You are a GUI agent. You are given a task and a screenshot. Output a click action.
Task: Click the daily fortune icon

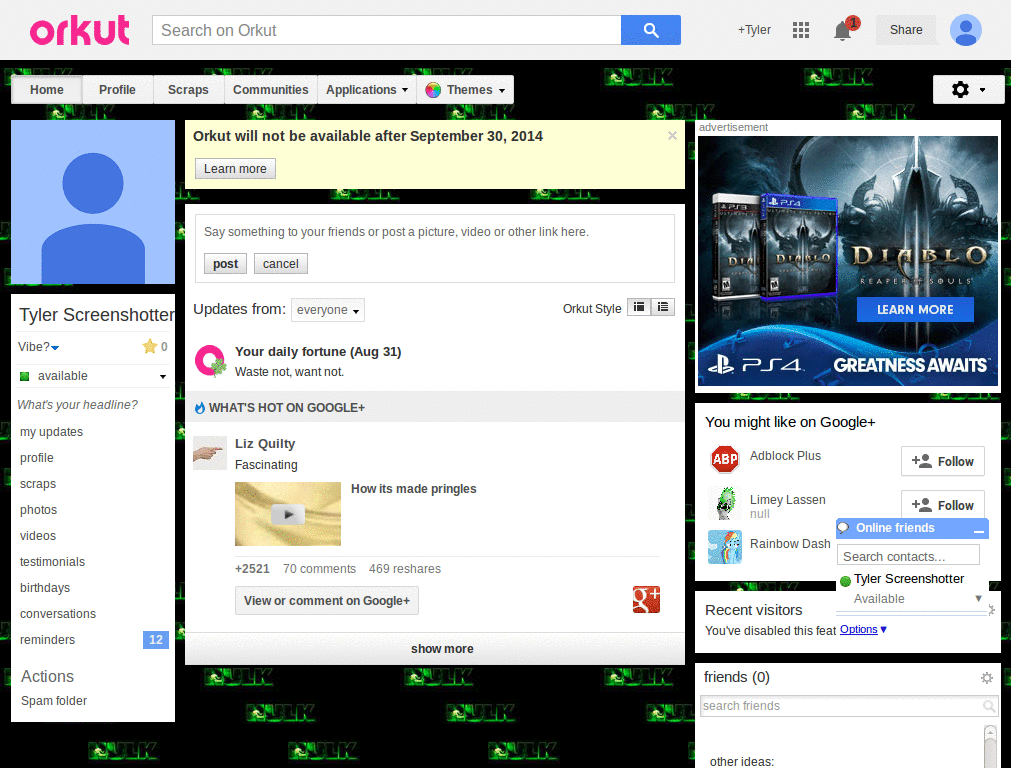tap(210, 361)
